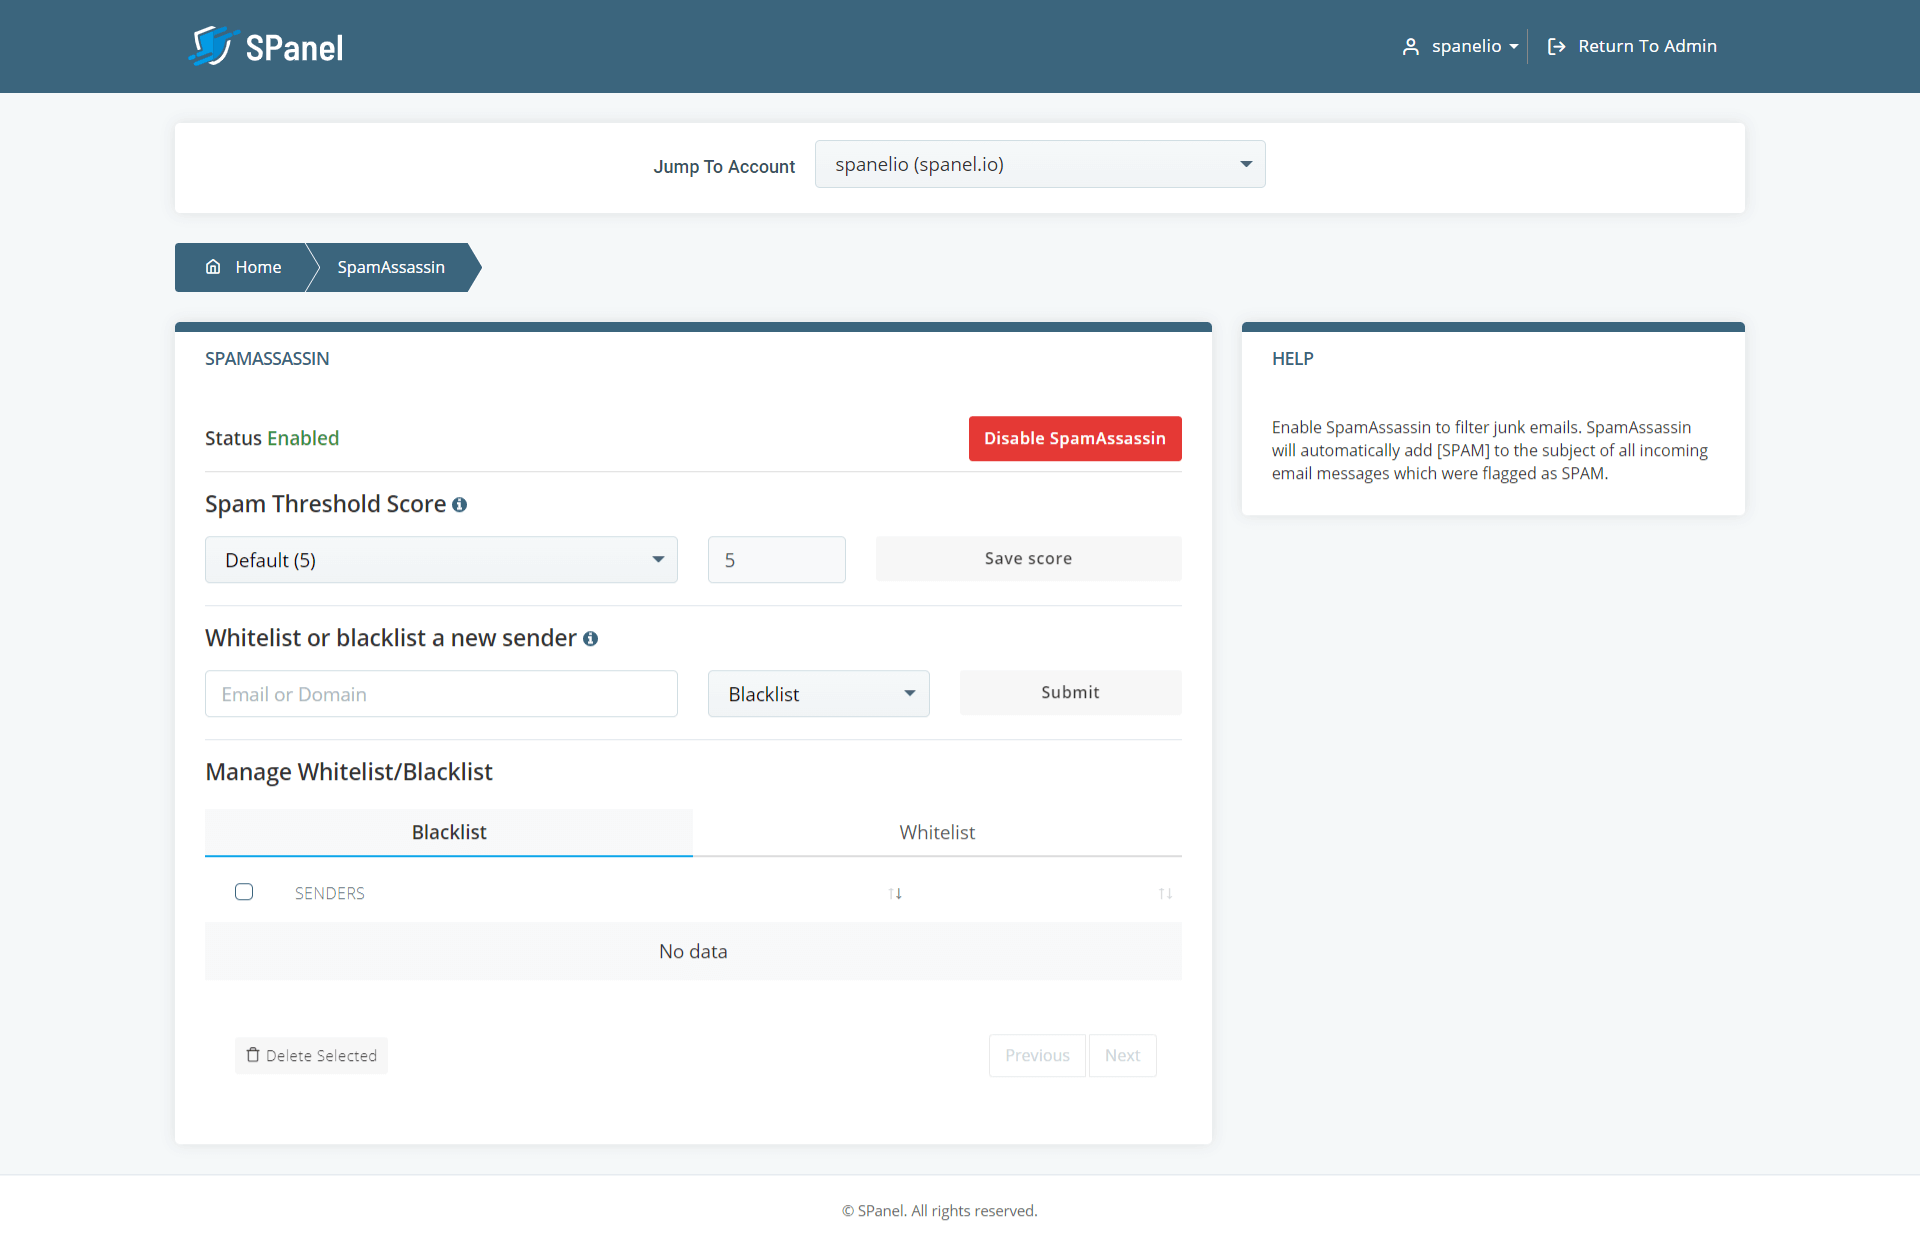
Task: Click the SENDERS column header text
Action: pos(329,893)
